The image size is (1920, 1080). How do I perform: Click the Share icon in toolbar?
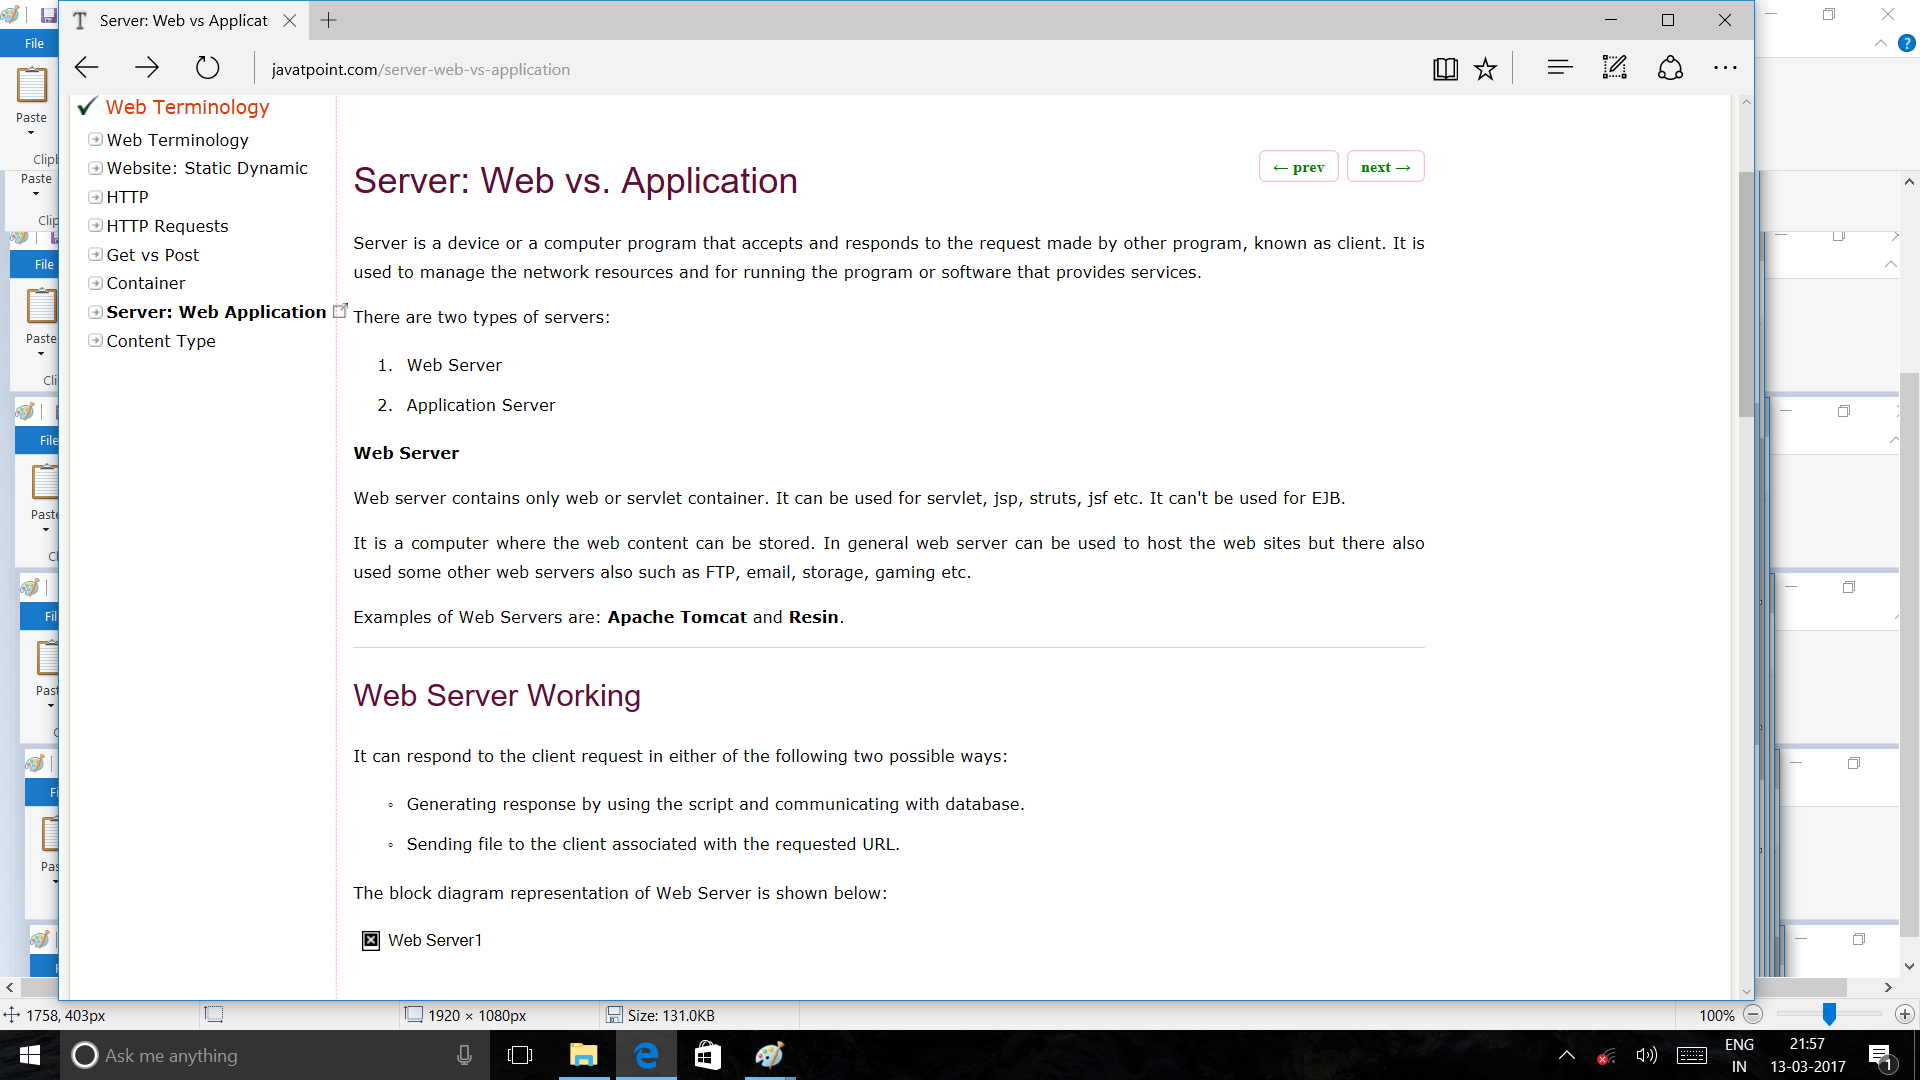(1670, 68)
